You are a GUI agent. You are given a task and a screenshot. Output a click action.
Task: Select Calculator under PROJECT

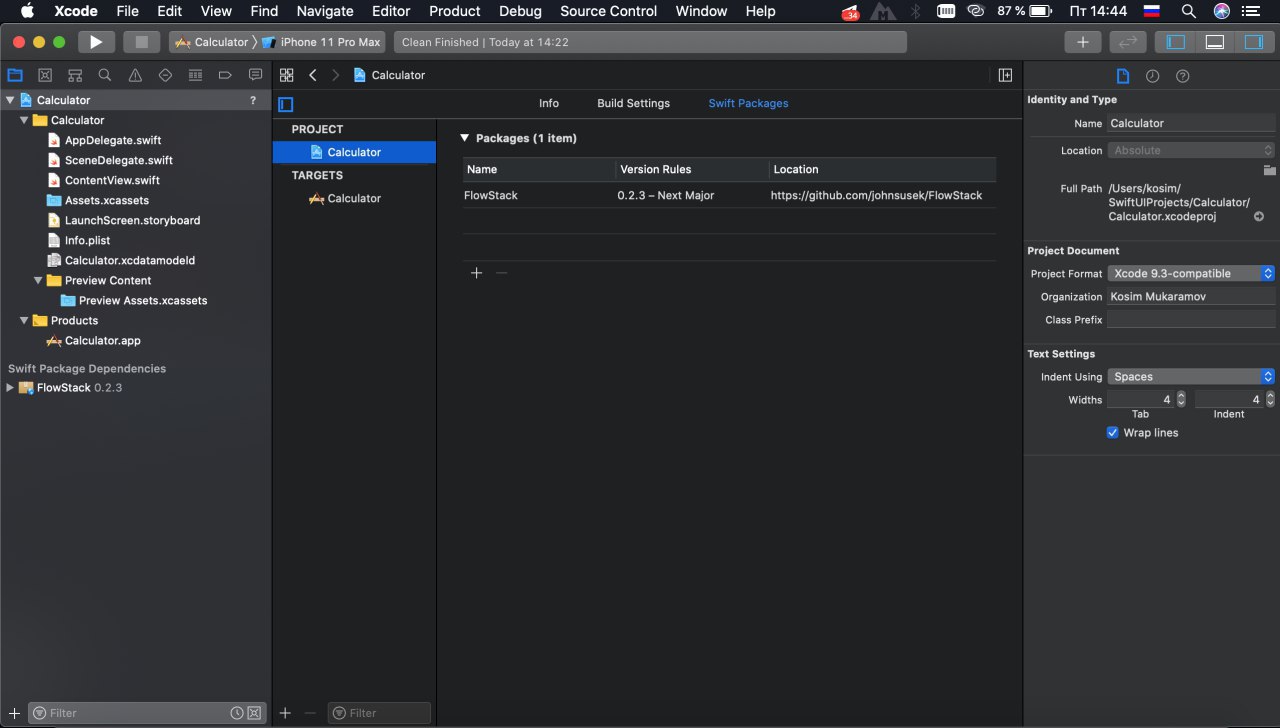pos(355,152)
